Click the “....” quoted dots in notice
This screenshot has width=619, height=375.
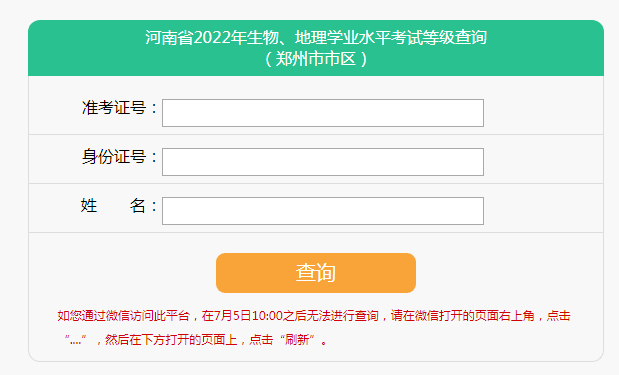coord(75,339)
